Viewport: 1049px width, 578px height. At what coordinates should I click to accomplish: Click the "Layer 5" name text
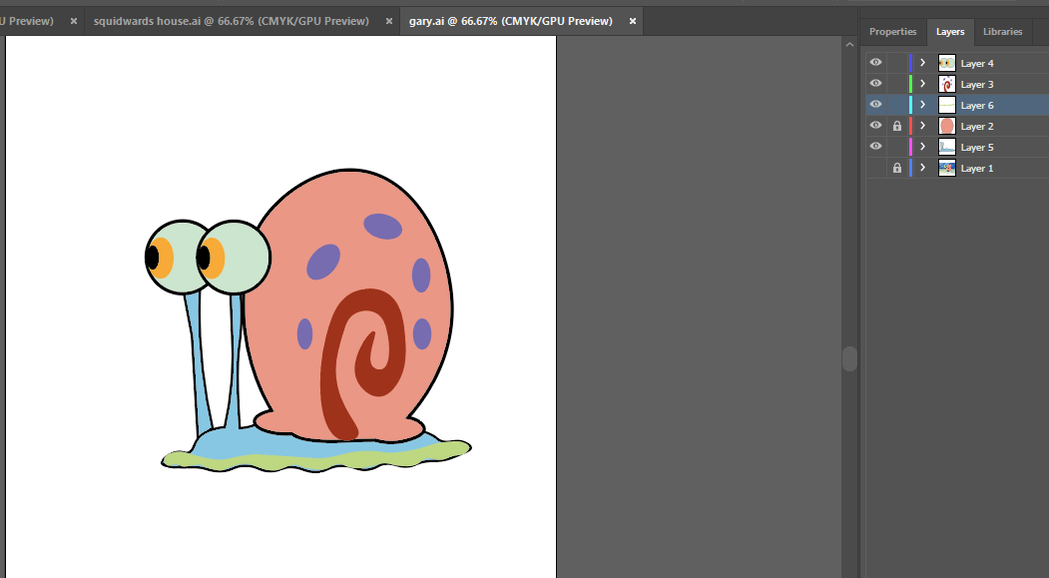point(977,147)
